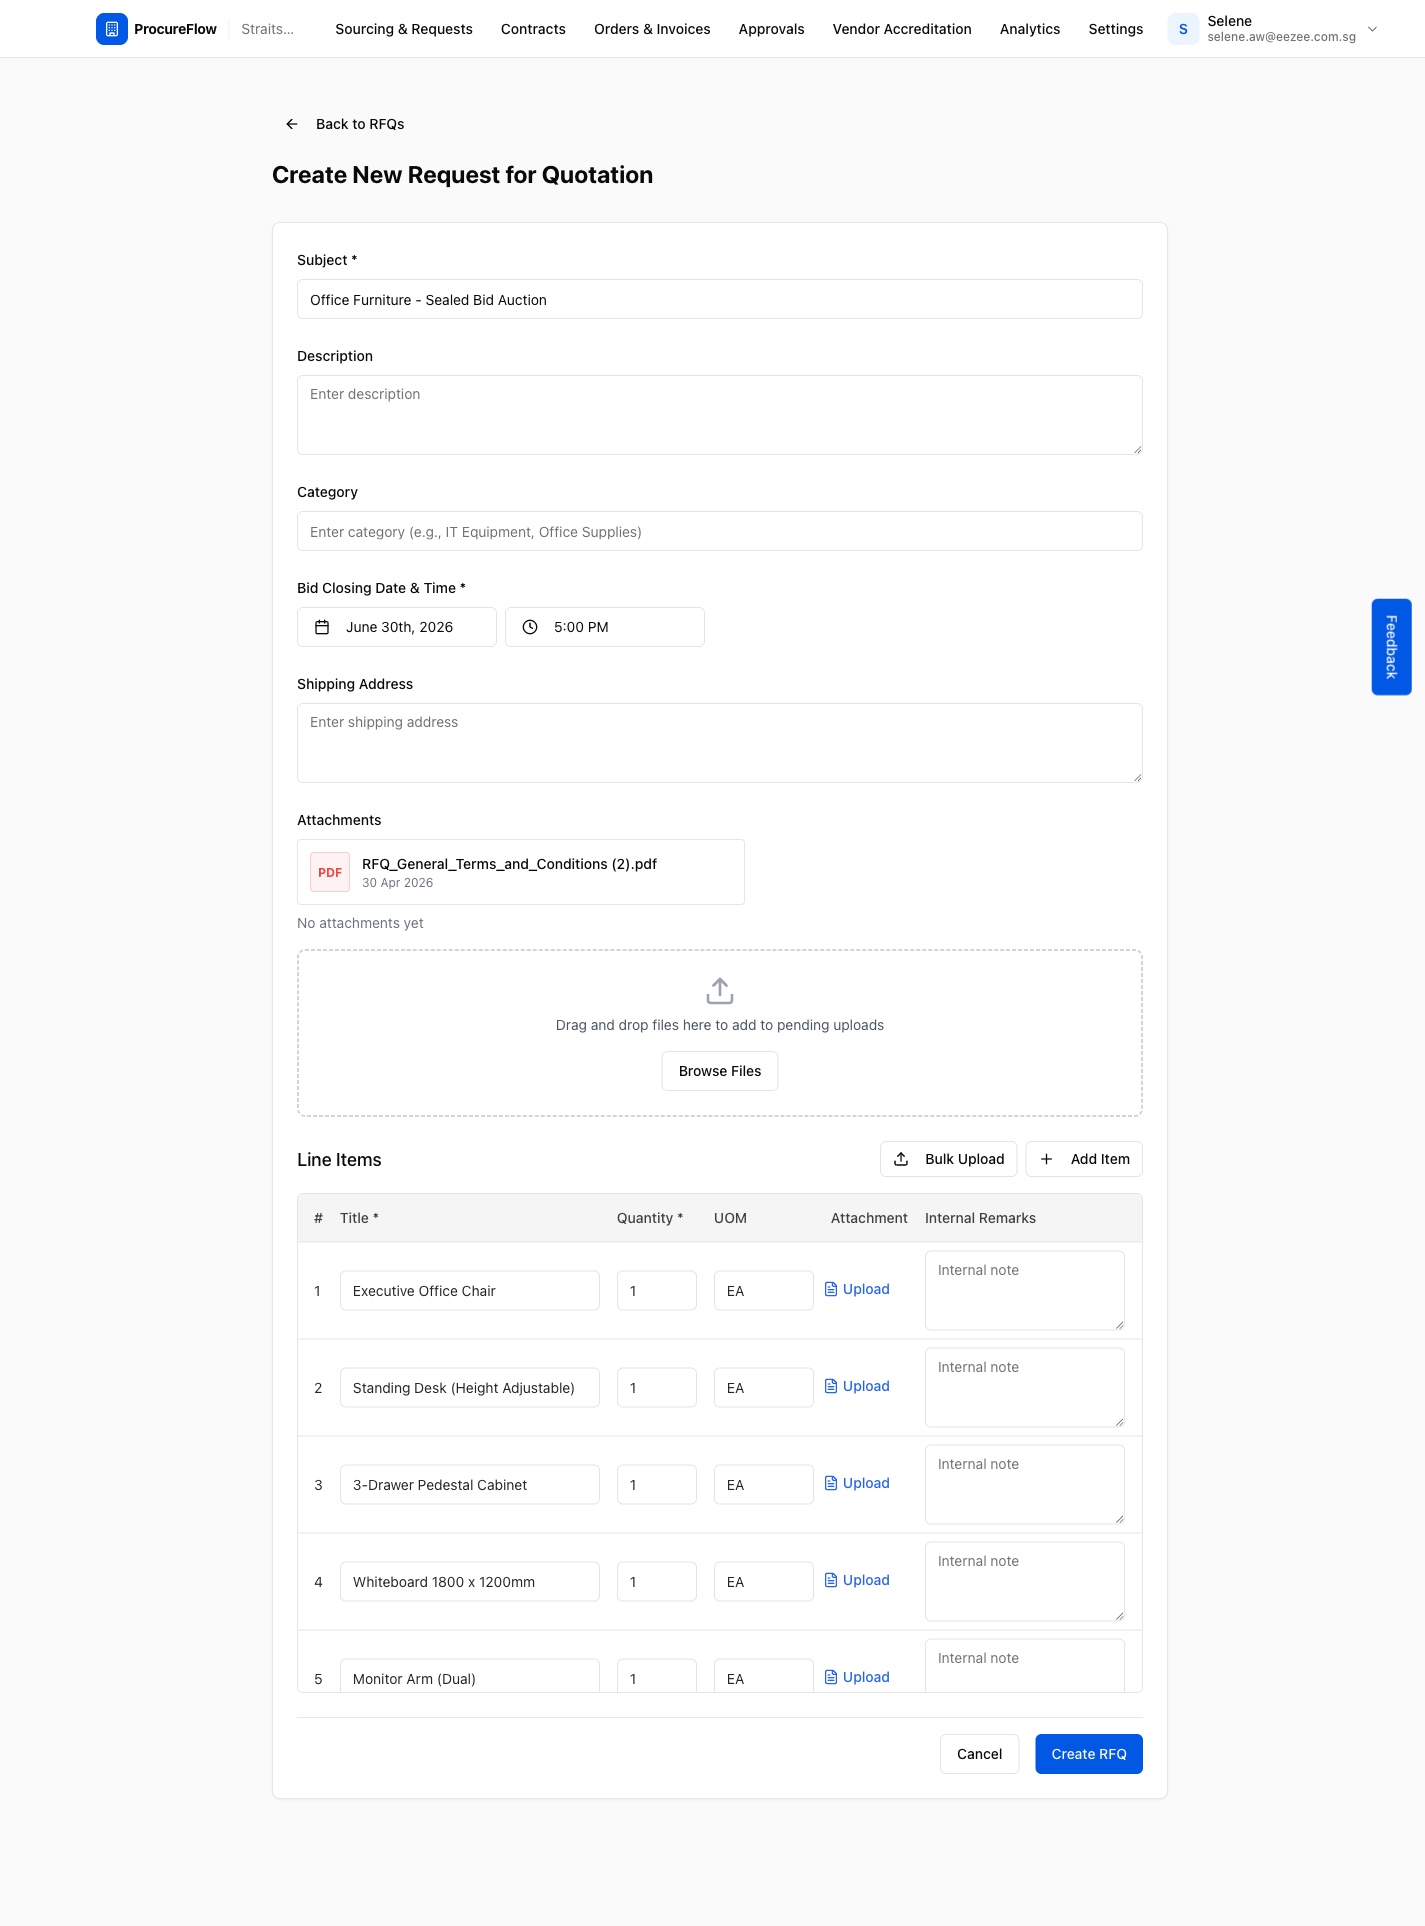Click the Executive Office Chair title field
The width and height of the screenshot is (1425, 1926).
tap(470, 1290)
